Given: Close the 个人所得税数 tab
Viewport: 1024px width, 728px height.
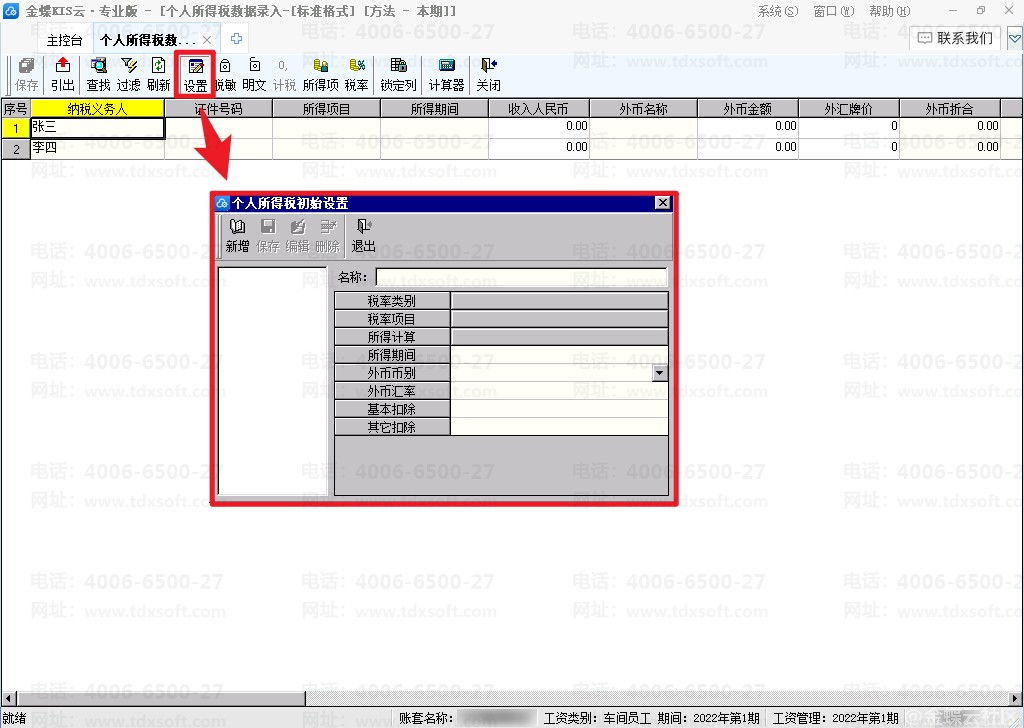Looking at the screenshot, I should (207, 40).
